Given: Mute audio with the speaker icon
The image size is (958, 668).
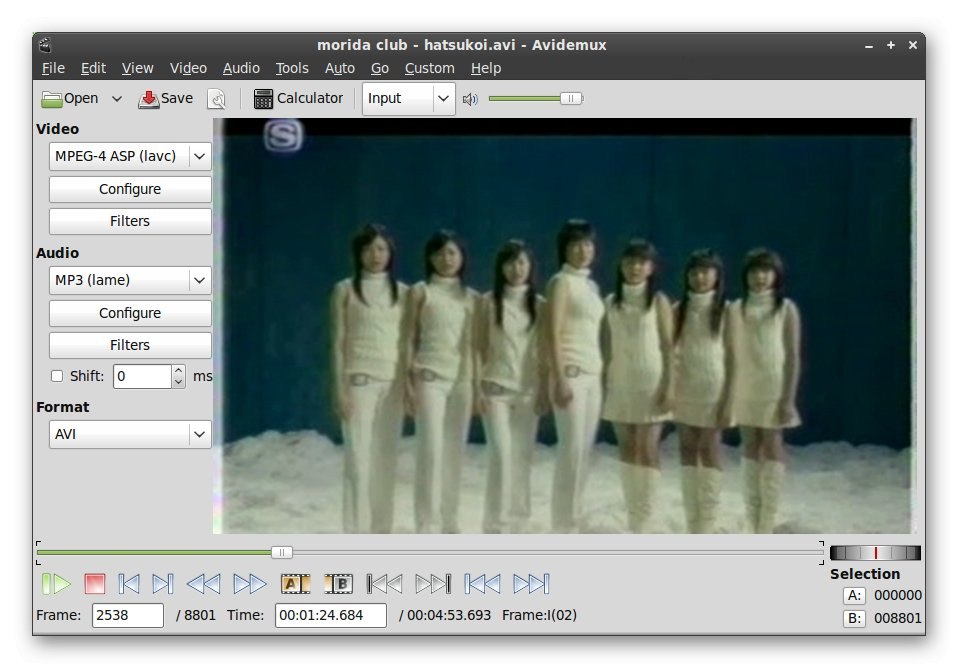Looking at the screenshot, I should pyautogui.click(x=470, y=98).
